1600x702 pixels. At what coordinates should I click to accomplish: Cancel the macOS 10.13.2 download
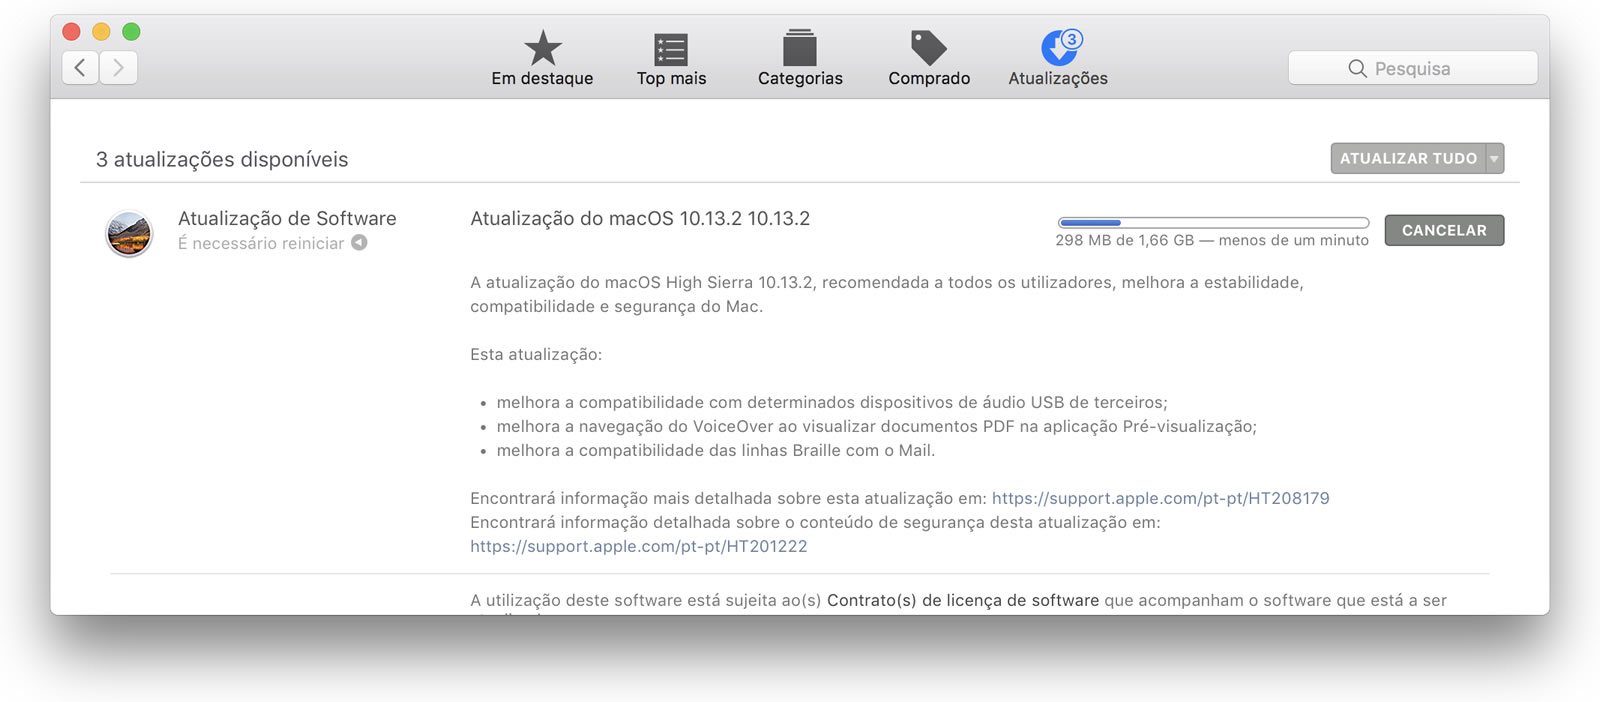click(1444, 230)
